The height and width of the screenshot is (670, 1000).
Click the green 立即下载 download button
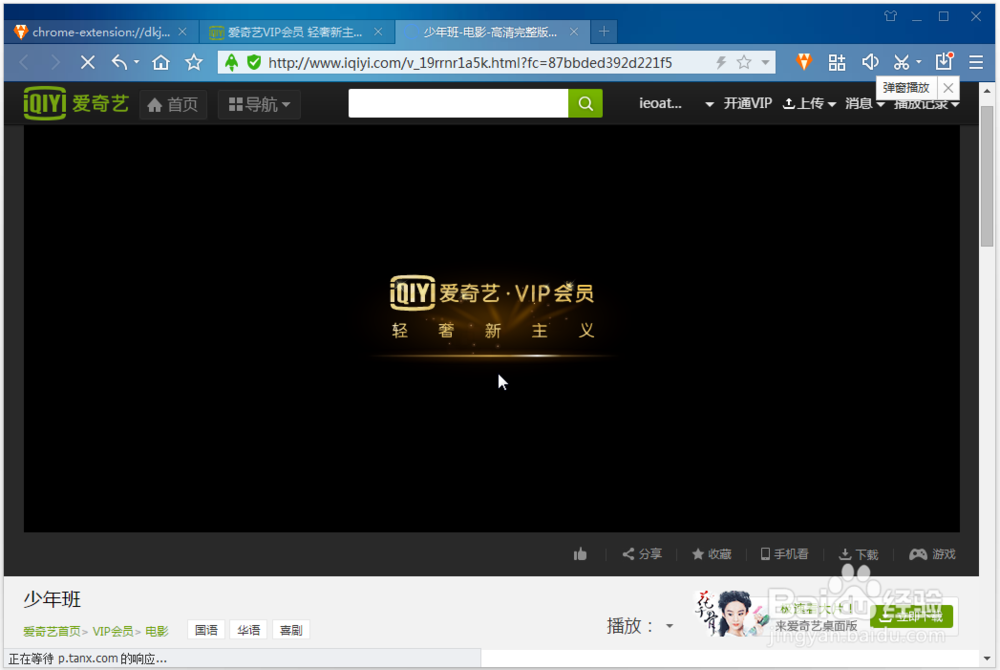912,616
